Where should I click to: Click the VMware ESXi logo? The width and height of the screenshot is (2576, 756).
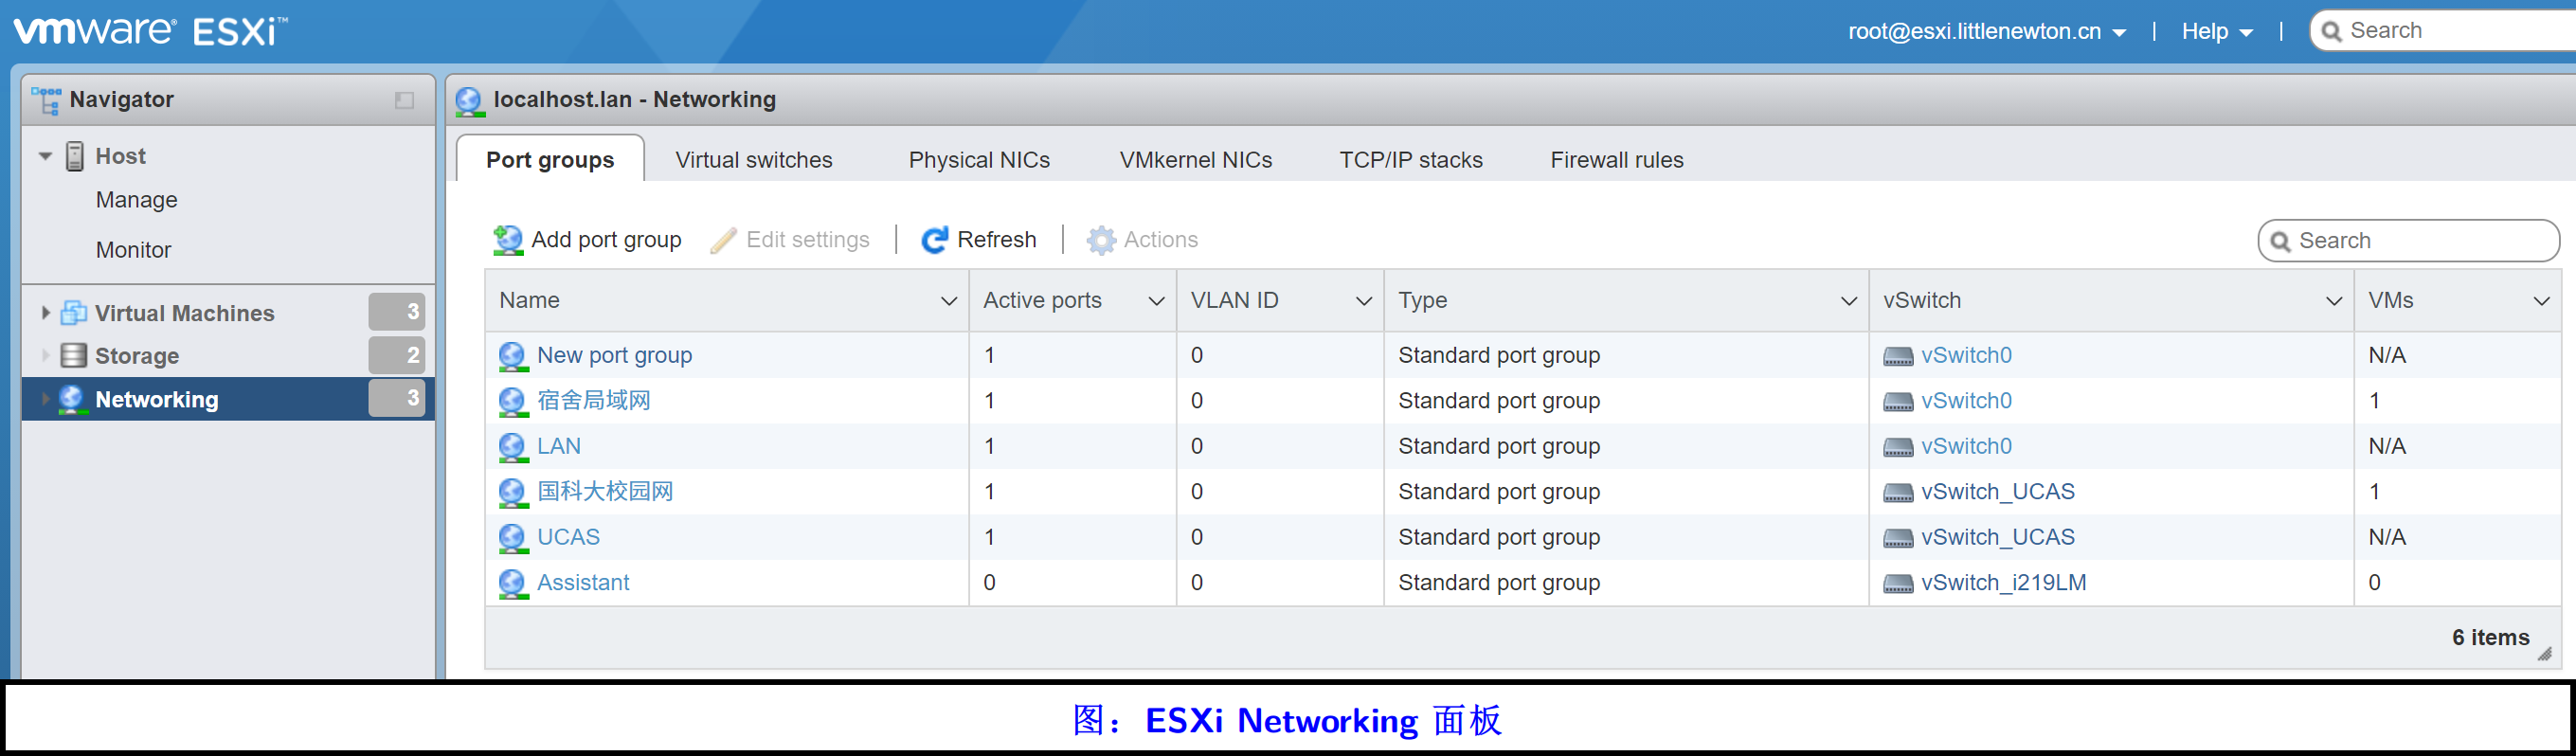[x=150, y=31]
